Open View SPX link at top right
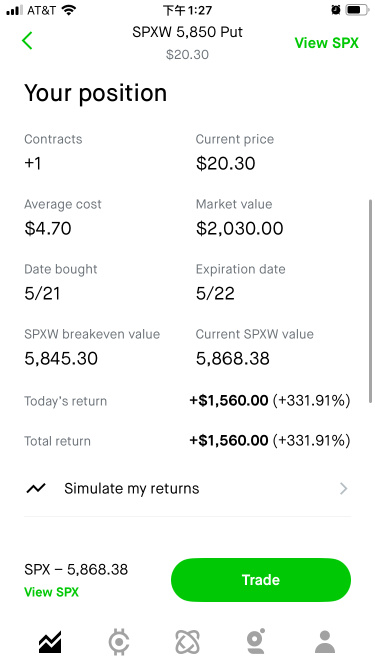Screen dimensions: 375x667 pos(327,43)
